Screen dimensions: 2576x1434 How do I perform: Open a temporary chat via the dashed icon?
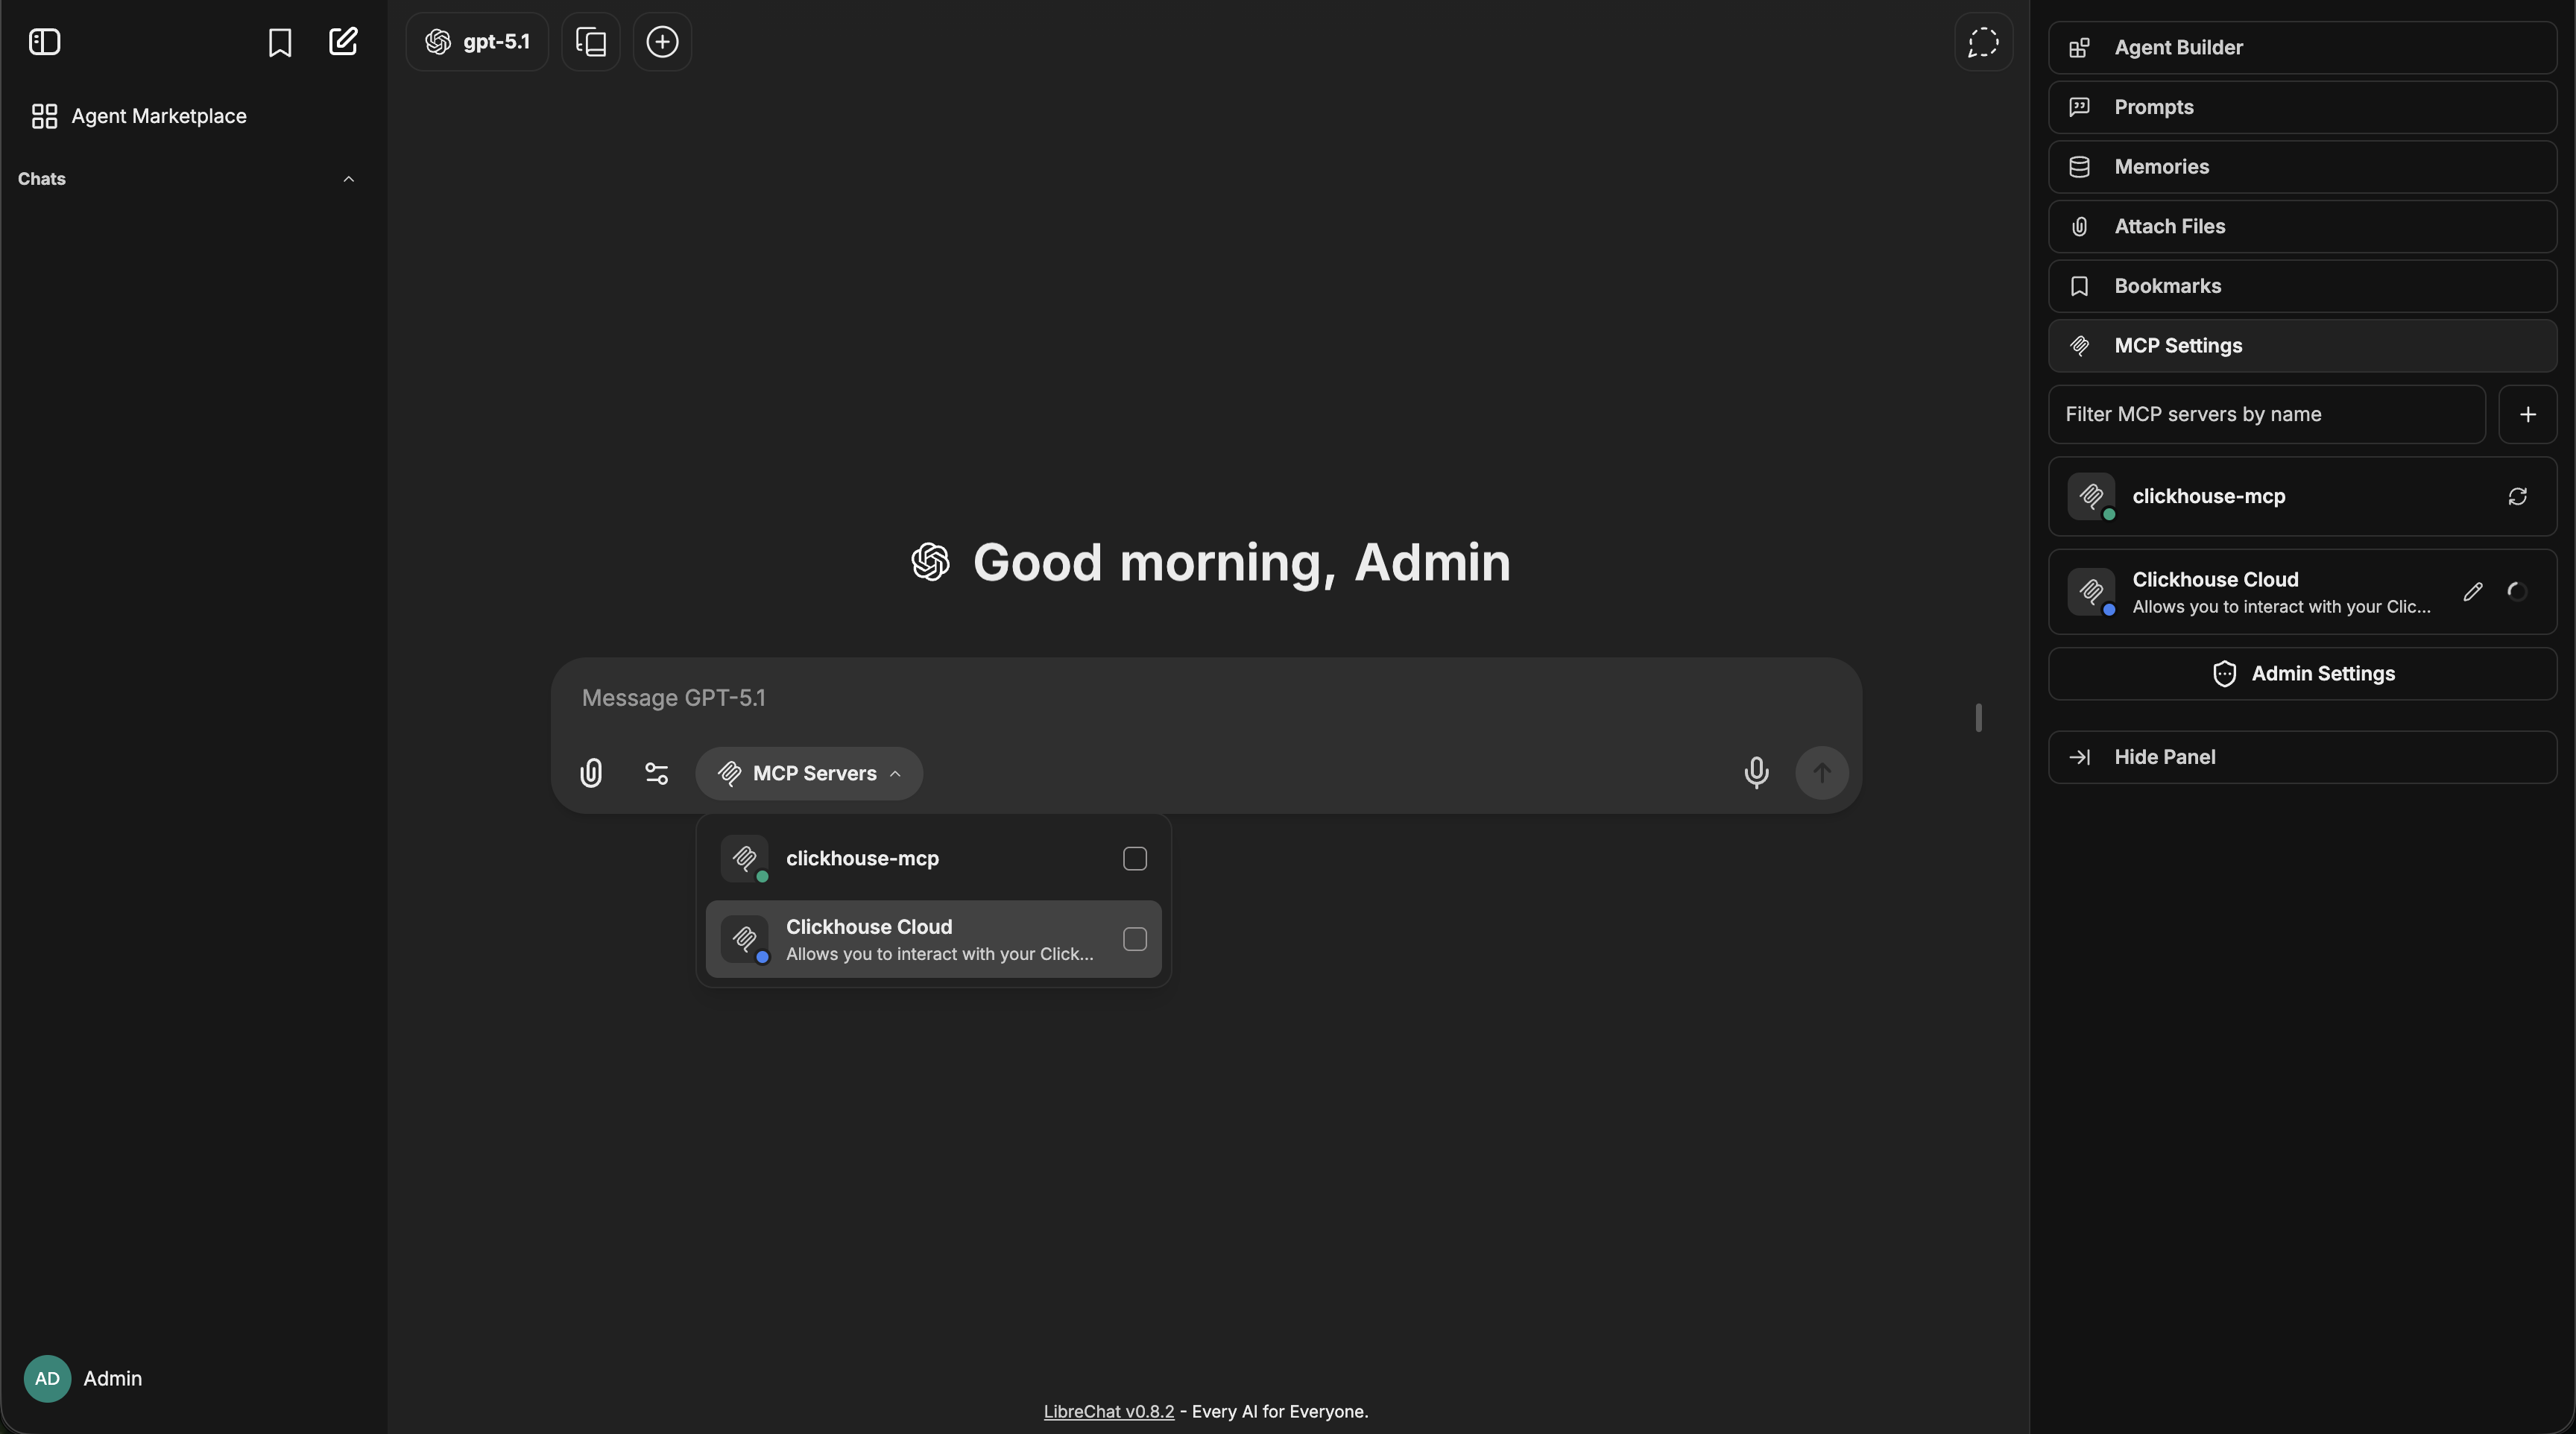pos(1983,42)
